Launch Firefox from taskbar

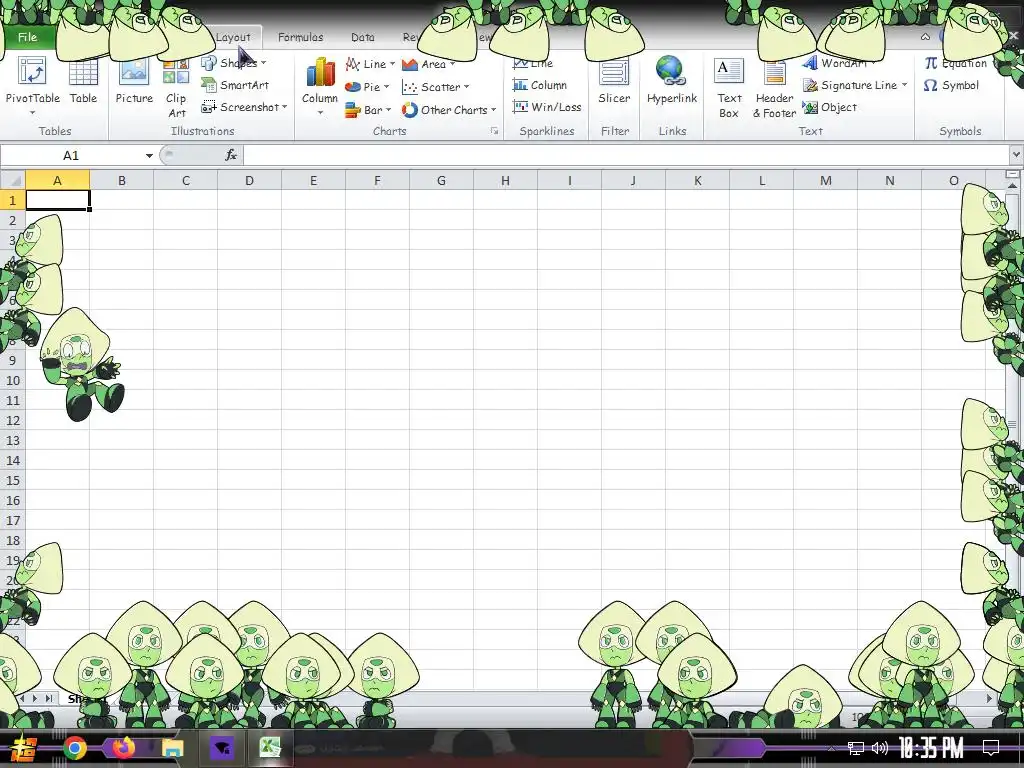tap(123, 748)
